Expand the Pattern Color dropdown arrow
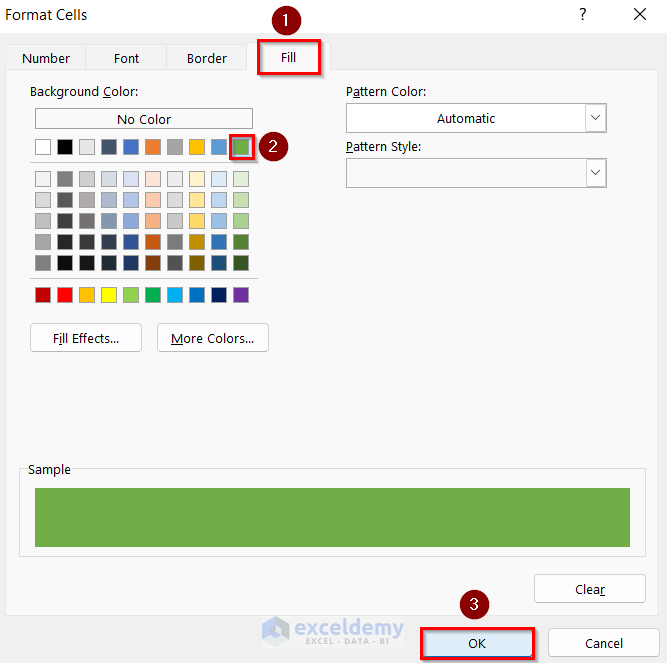Viewport: 667px width, 663px height. click(x=596, y=118)
